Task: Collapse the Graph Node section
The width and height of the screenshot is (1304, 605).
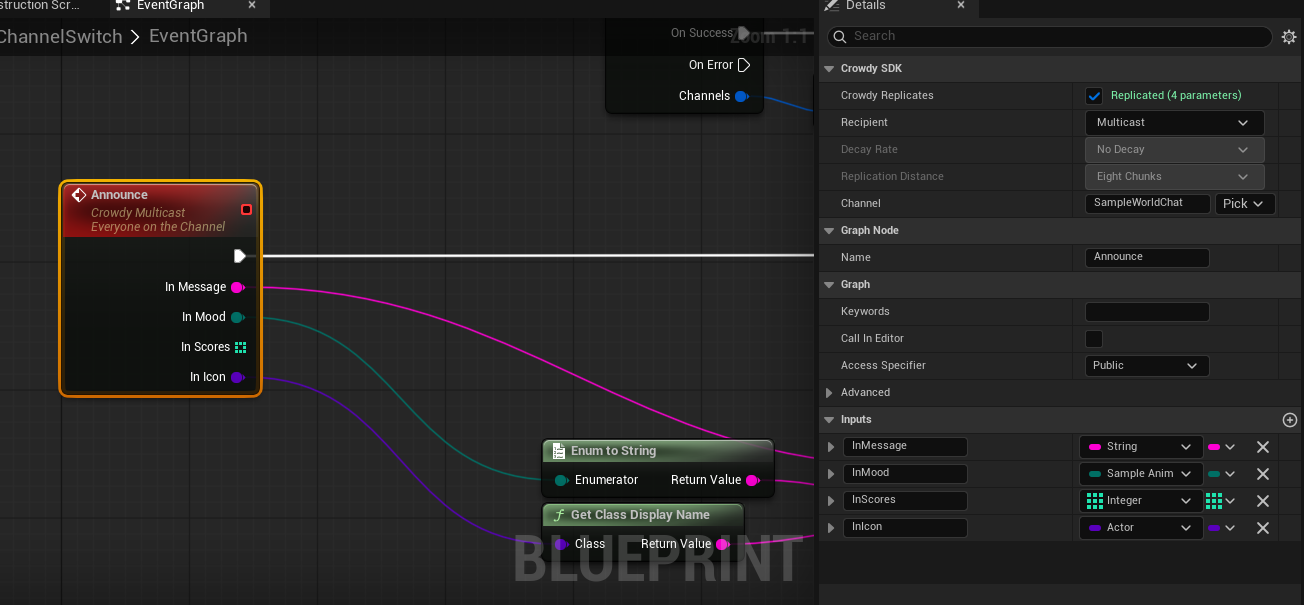Action: (829, 231)
